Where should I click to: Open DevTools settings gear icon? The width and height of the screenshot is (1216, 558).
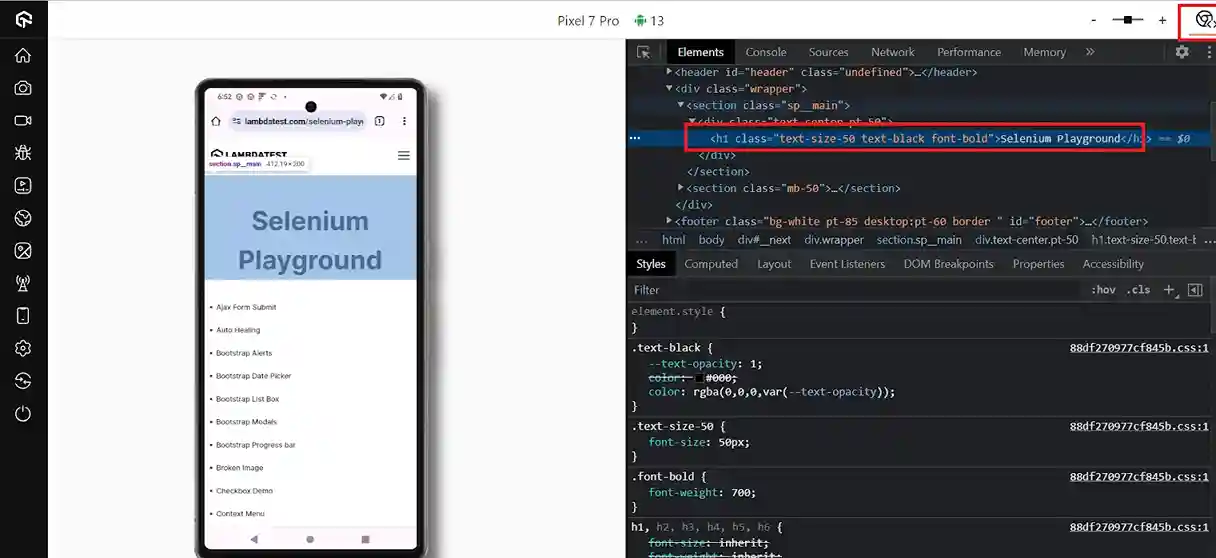(1182, 52)
